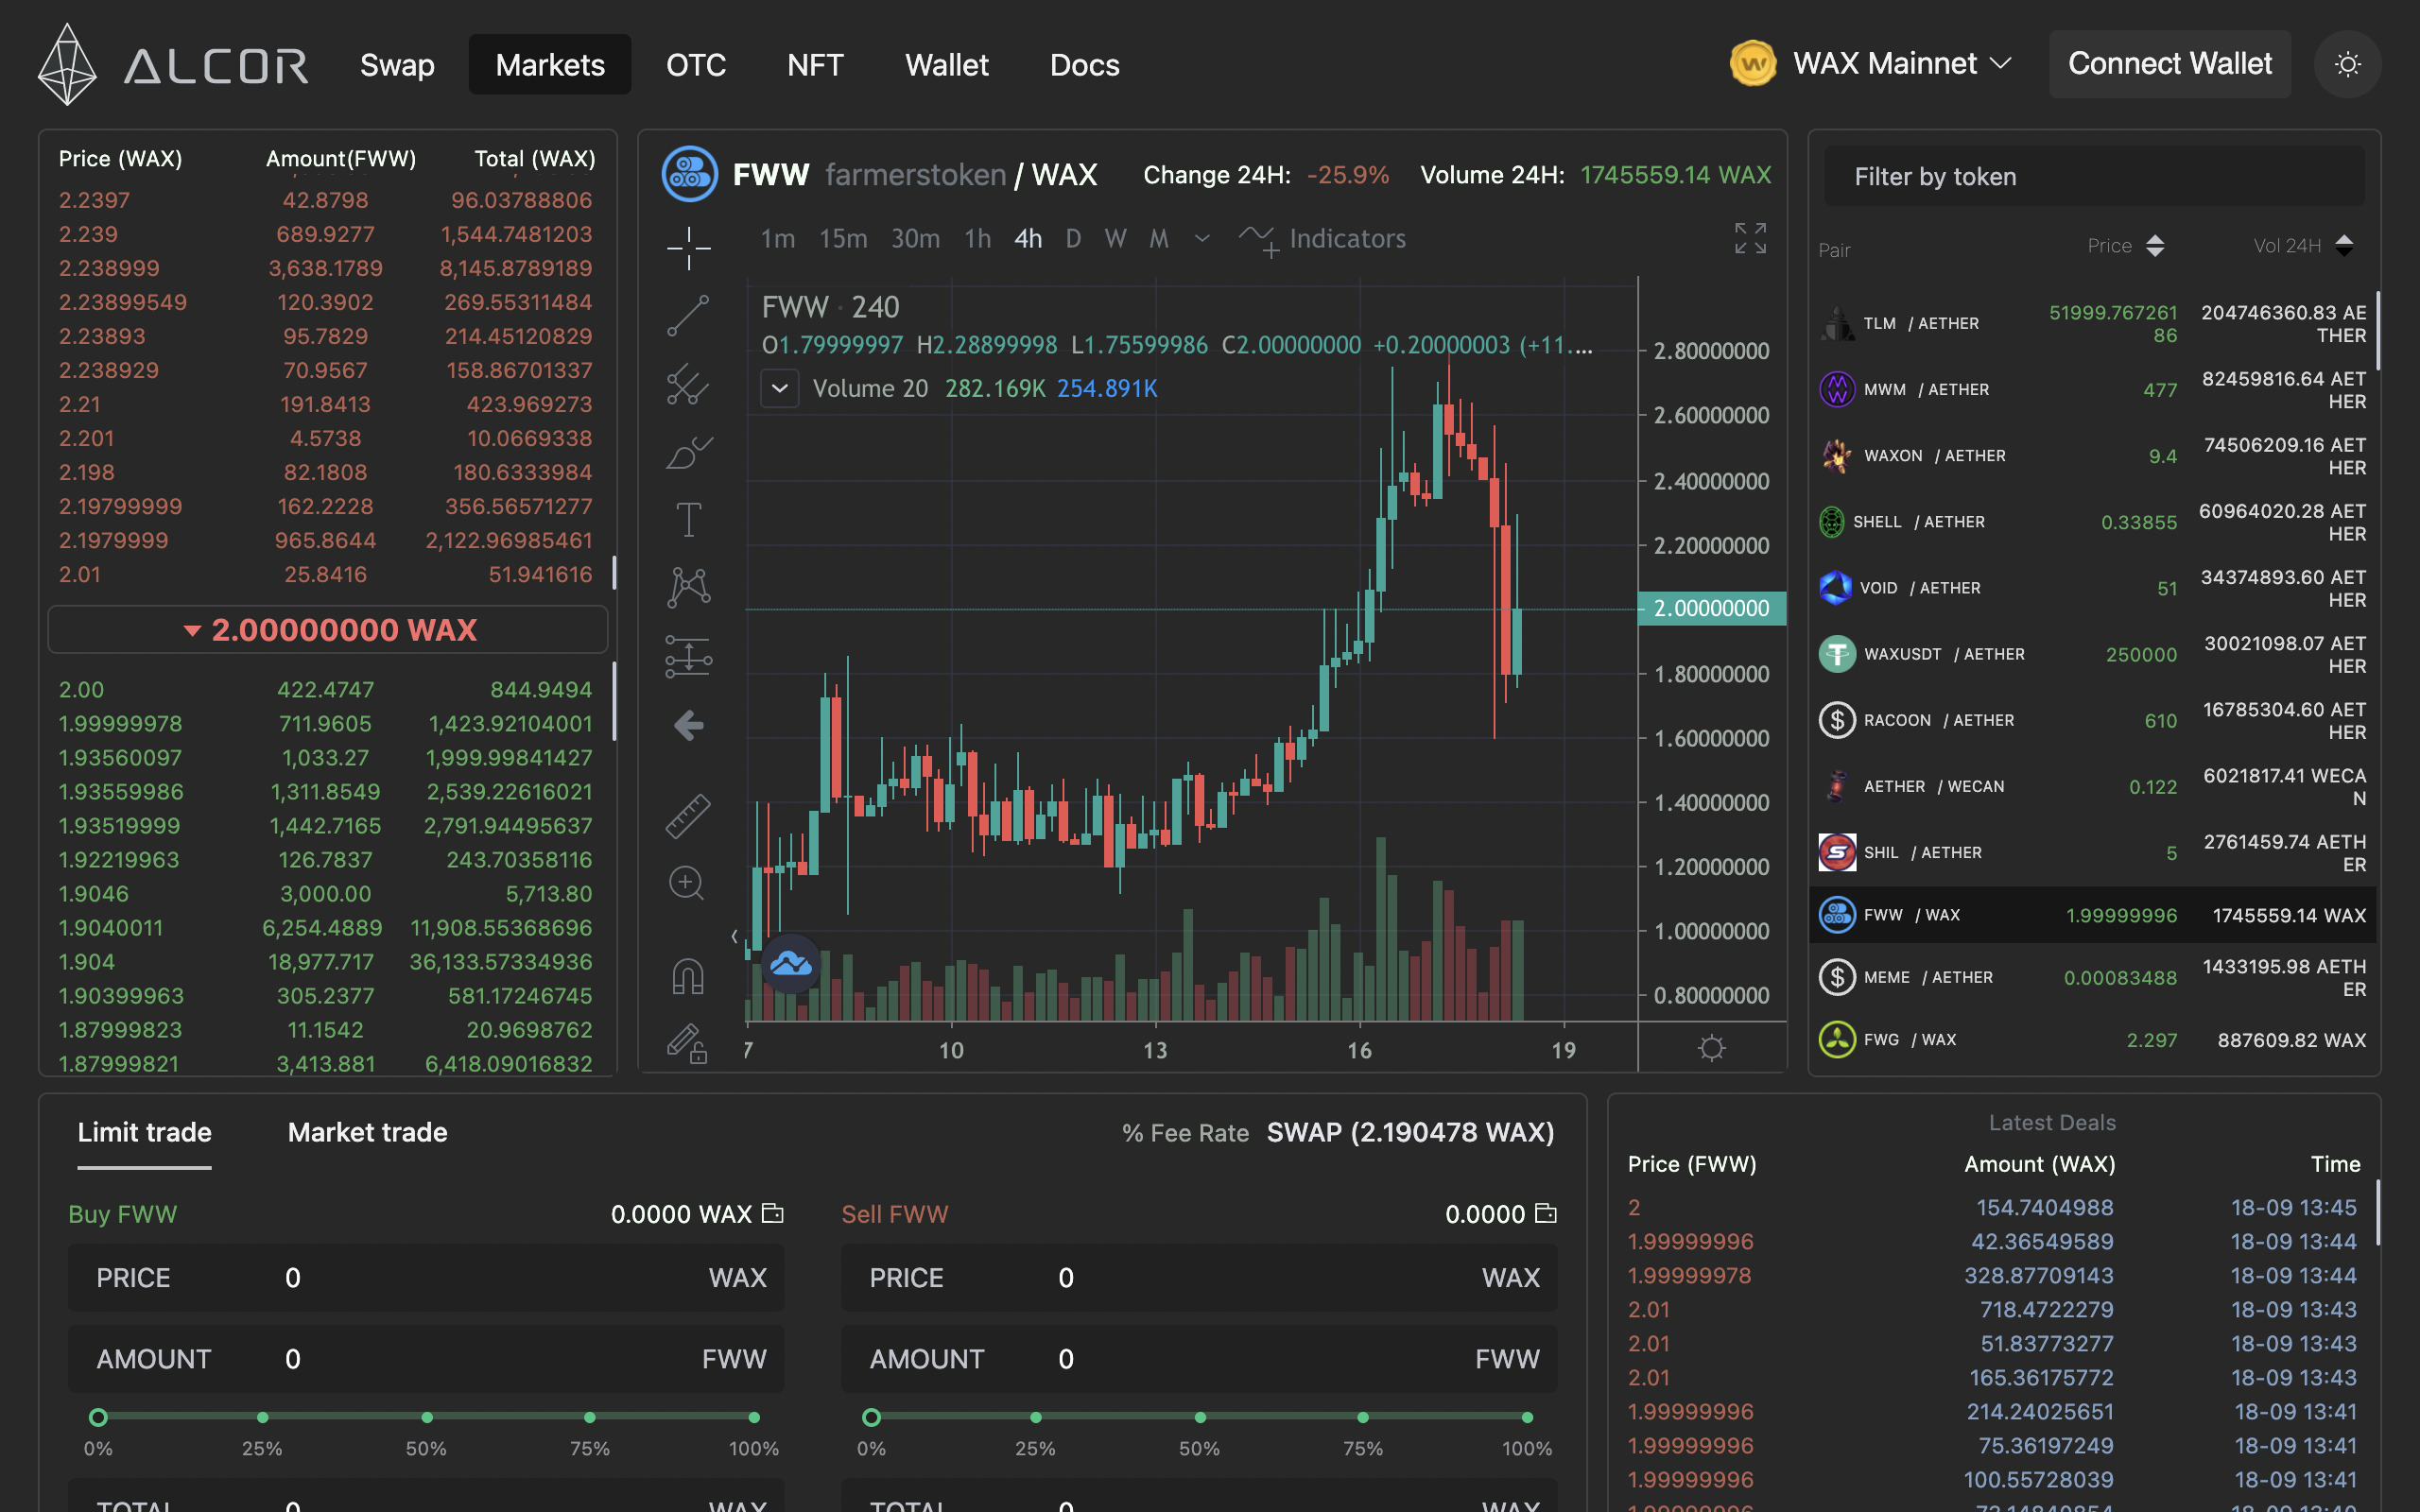This screenshot has width=2420, height=1512.
Task: Collapse the Volume indicator legend
Action: pos(779,388)
